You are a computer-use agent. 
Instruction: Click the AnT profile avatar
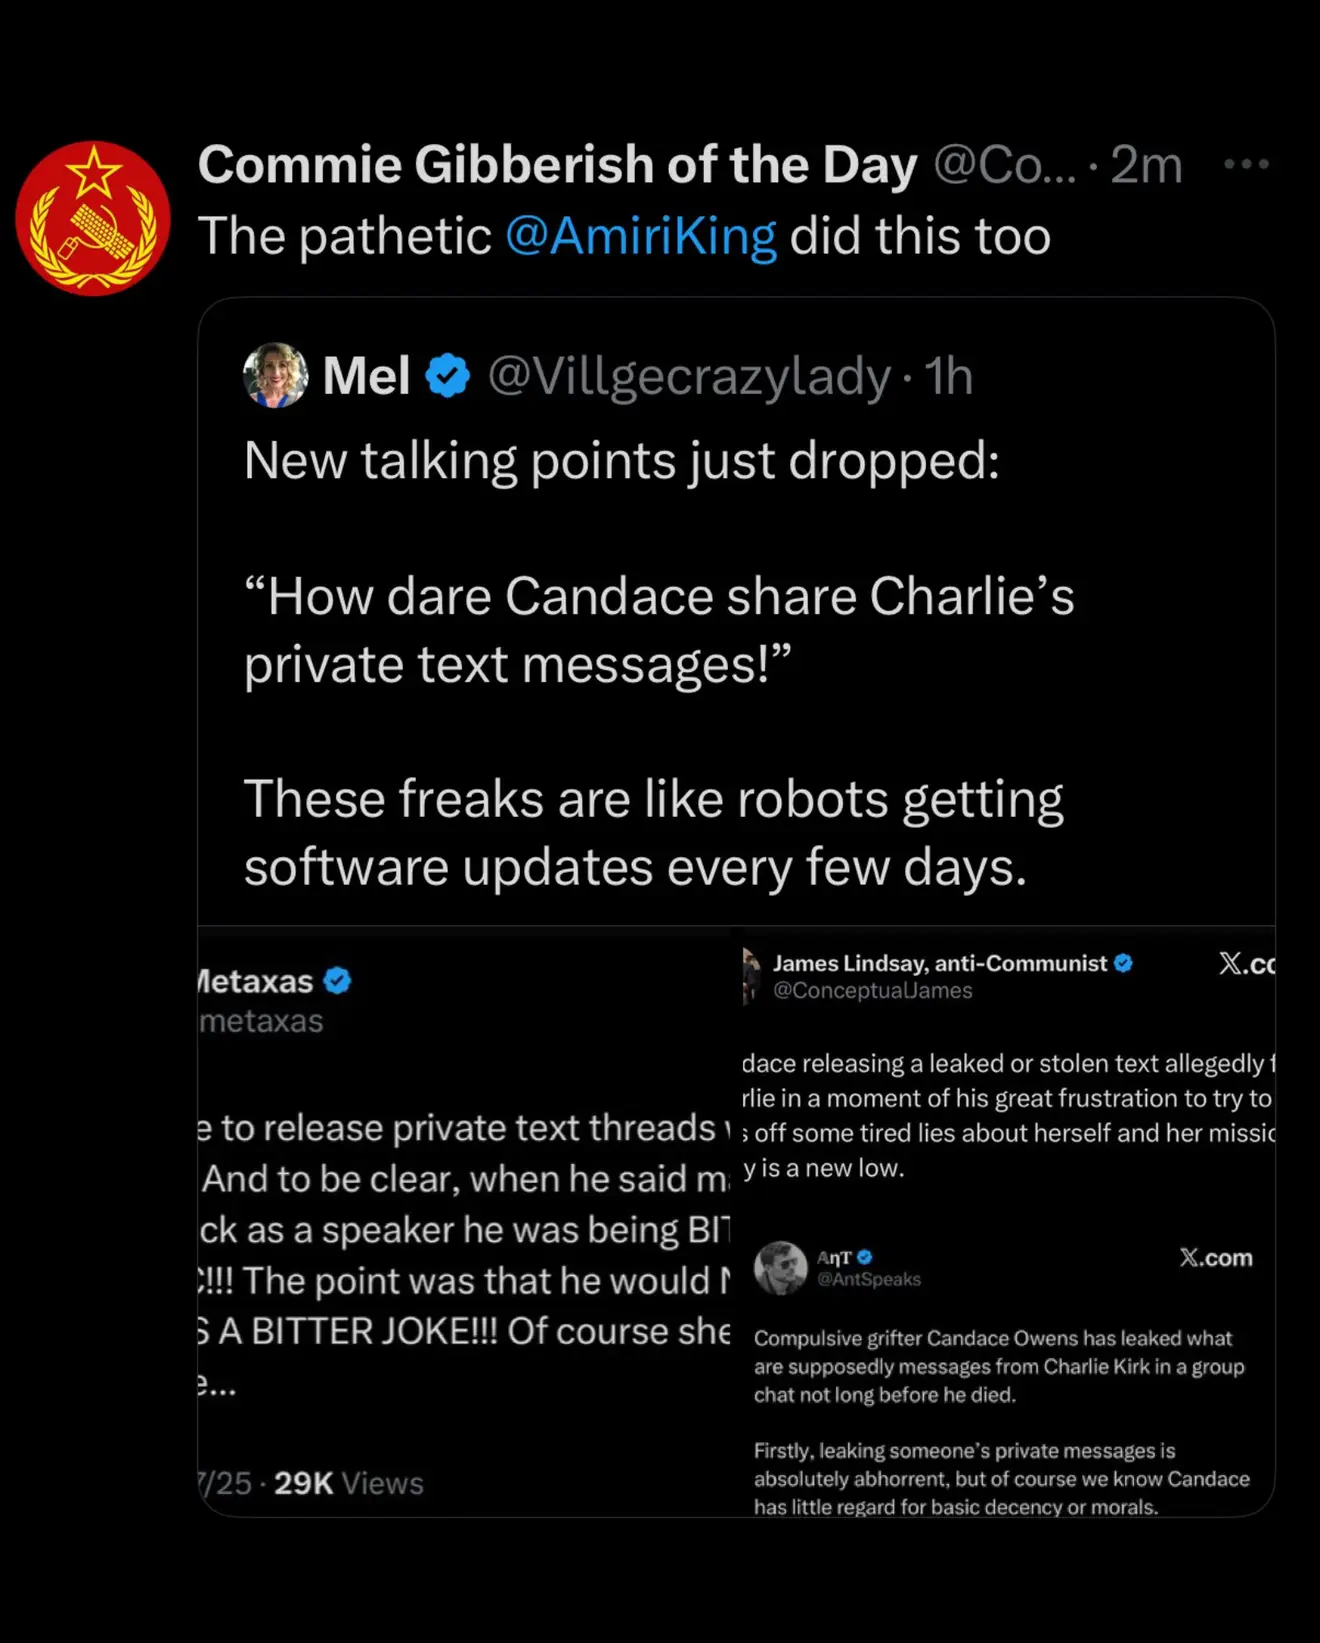pos(780,1268)
